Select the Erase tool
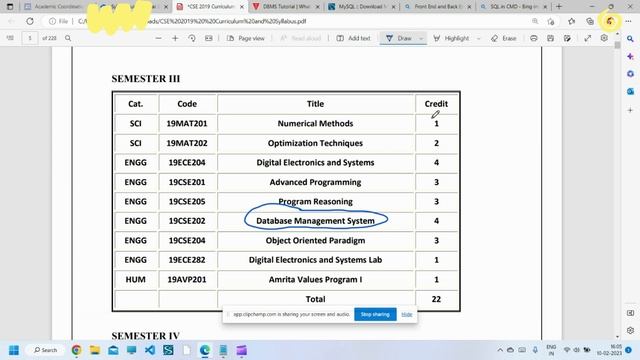Image resolution: width=640 pixels, height=360 pixels. coord(504,38)
